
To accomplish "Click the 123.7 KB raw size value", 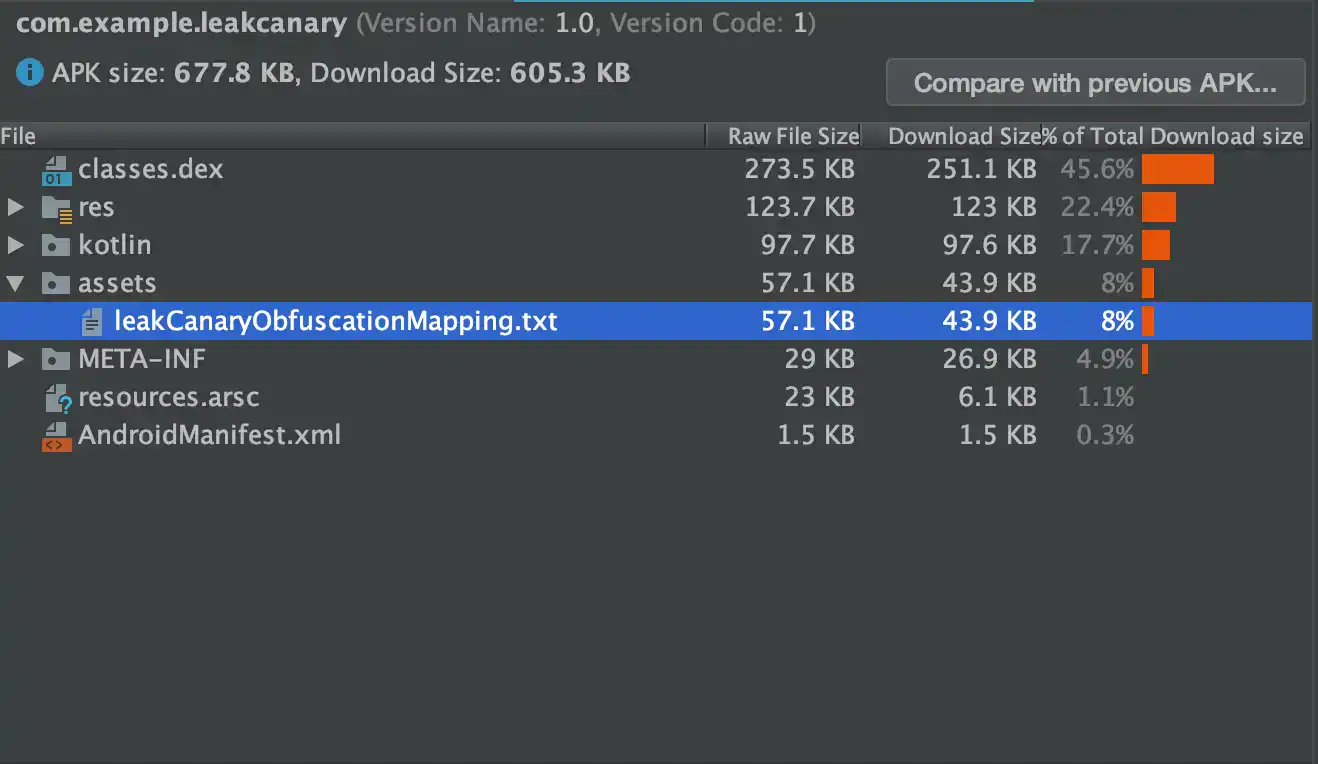I will [800, 208].
